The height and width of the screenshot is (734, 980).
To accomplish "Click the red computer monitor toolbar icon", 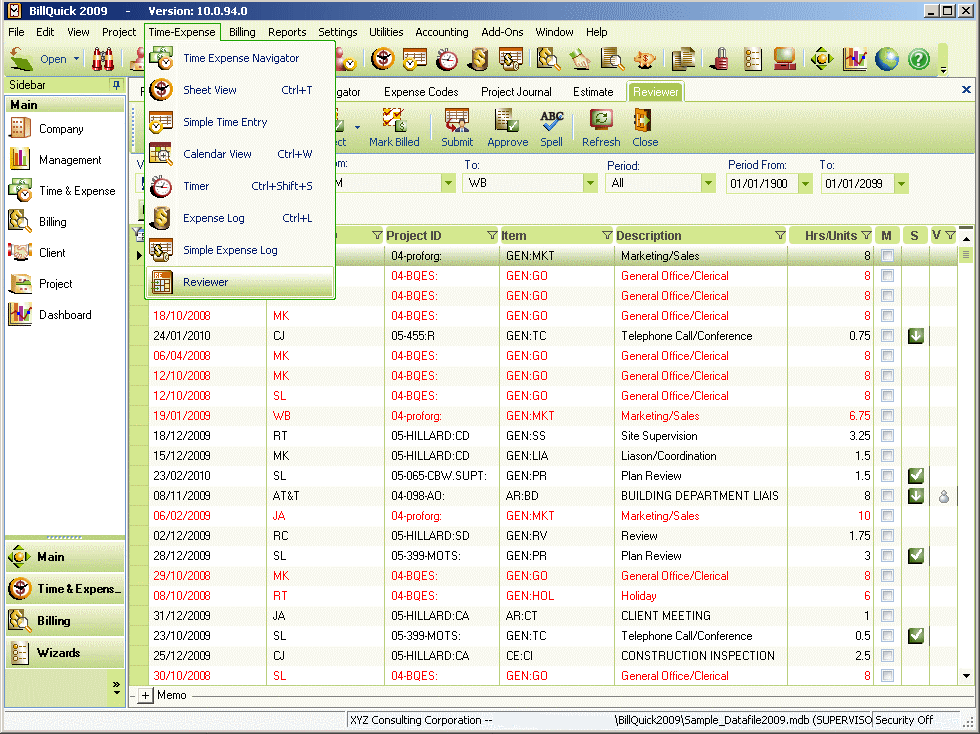I will [784, 59].
